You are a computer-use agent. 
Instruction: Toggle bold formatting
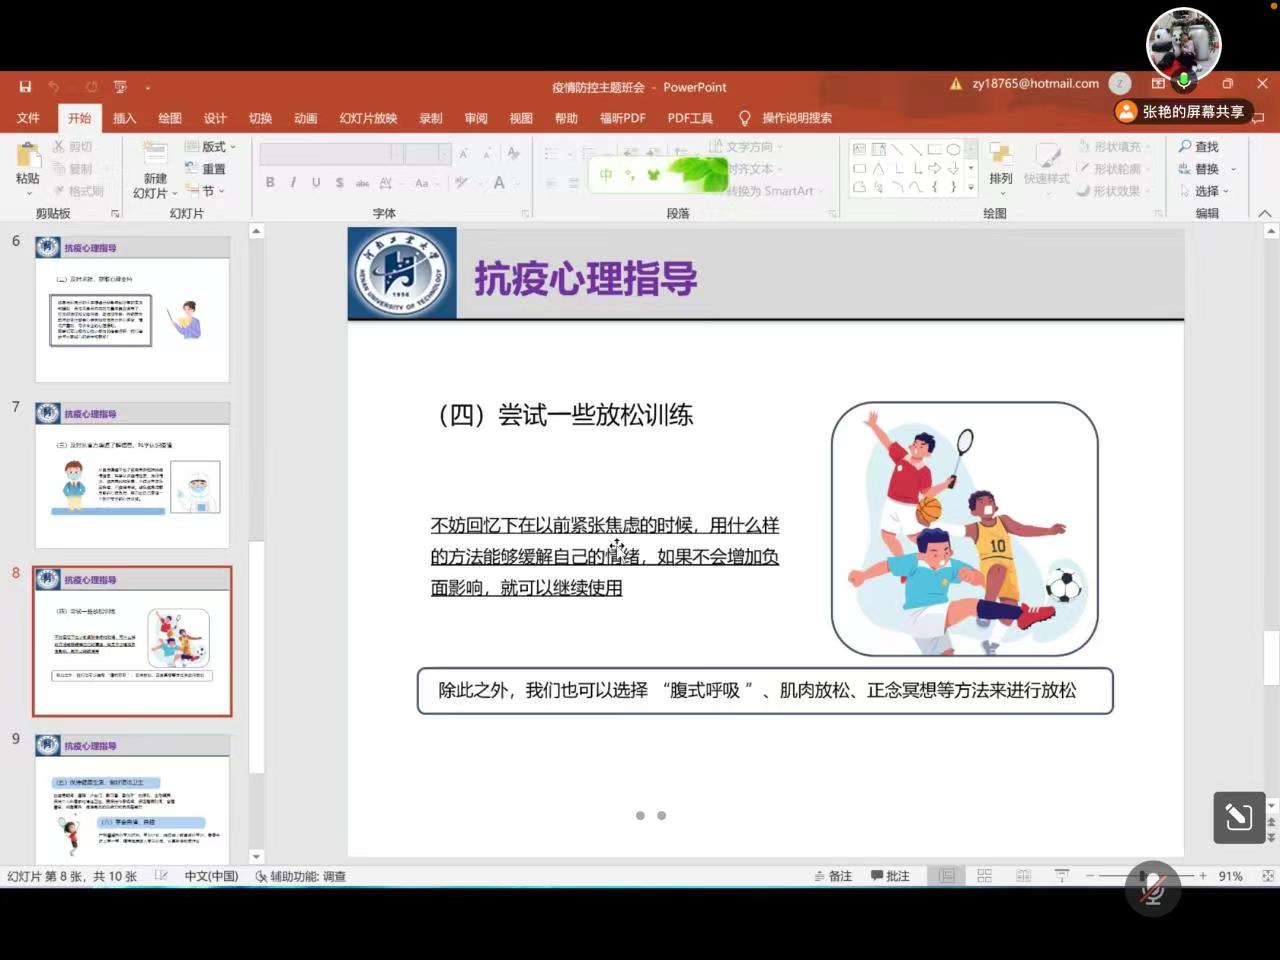click(270, 182)
